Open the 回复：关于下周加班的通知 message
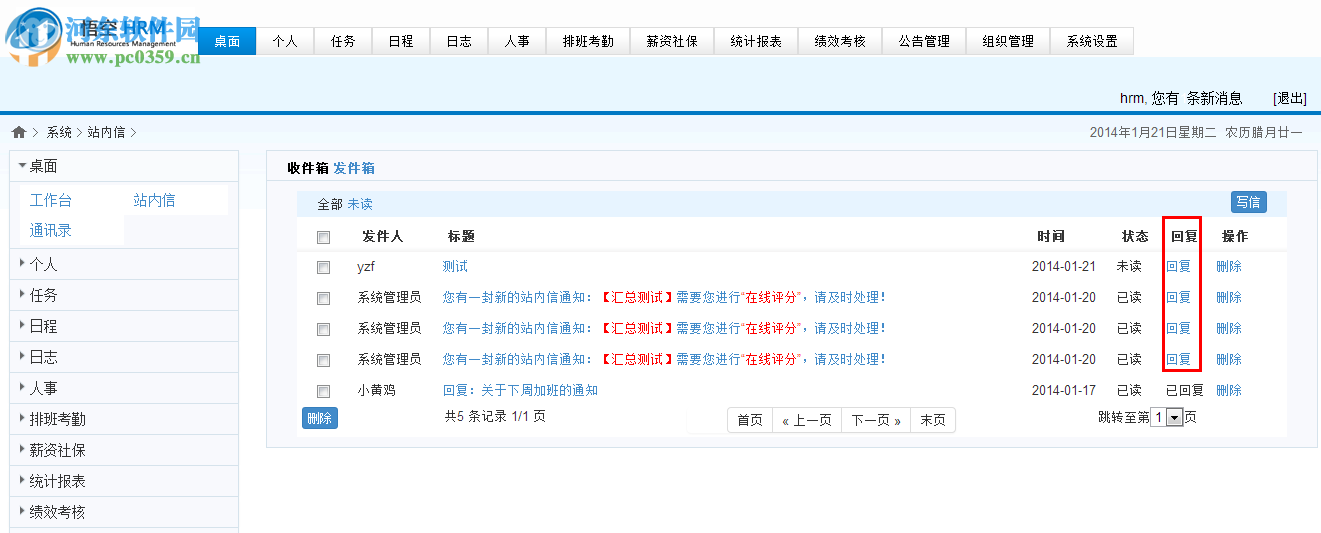The height and width of the screenshot is (533, 1321). pos(520,391)
